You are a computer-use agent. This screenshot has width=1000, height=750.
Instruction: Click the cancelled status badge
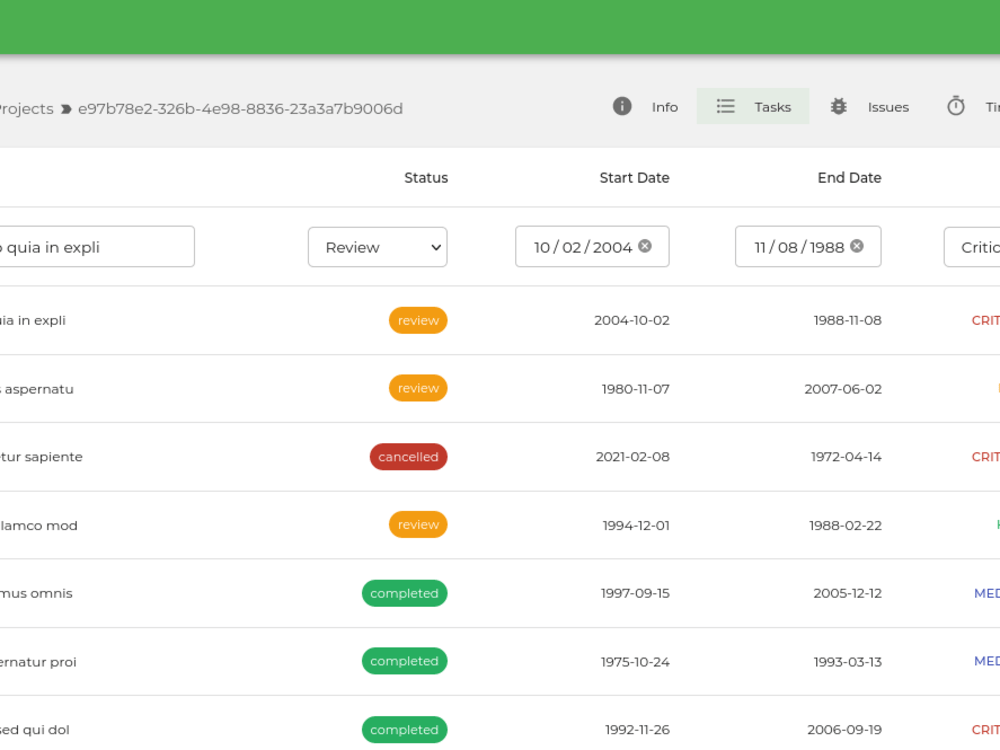tap(408, 457)
